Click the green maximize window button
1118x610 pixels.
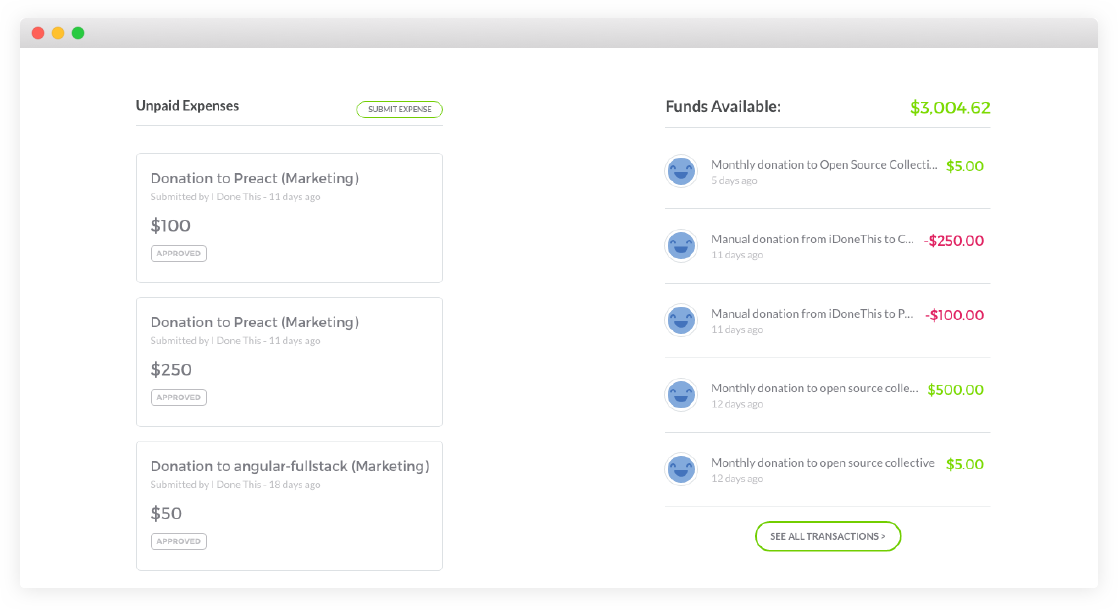pos(78,33)
